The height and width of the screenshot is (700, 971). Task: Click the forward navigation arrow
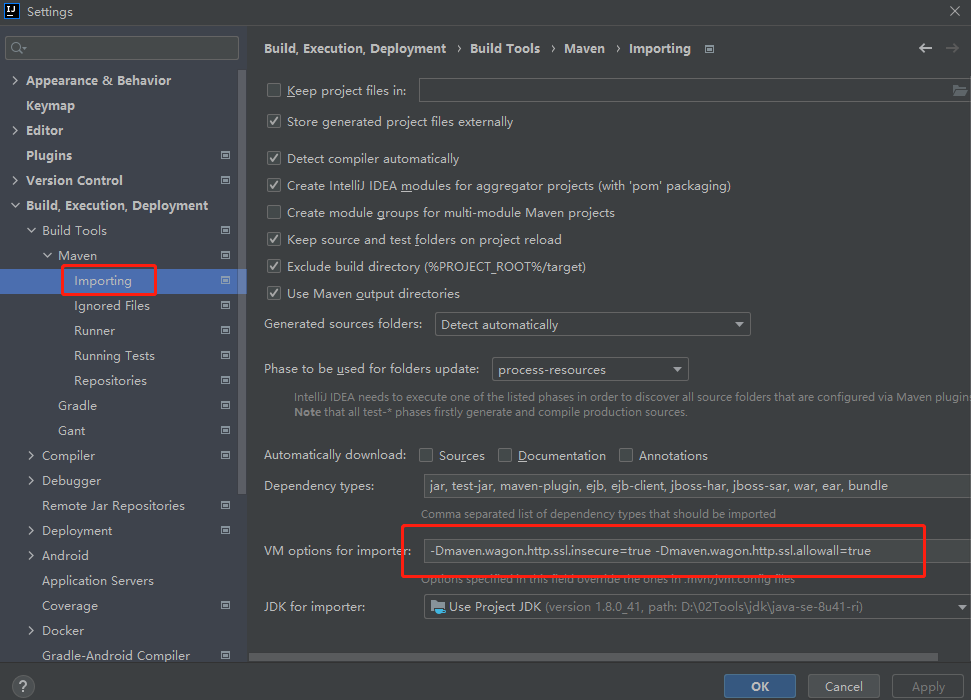pos(952,48)
